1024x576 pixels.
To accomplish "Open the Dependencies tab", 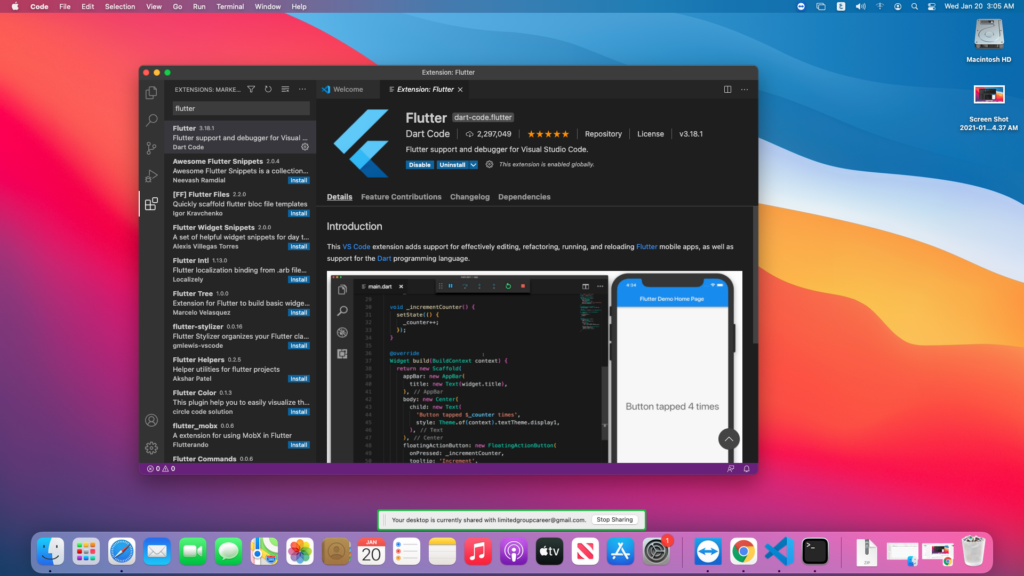I will tap(524, 197).
